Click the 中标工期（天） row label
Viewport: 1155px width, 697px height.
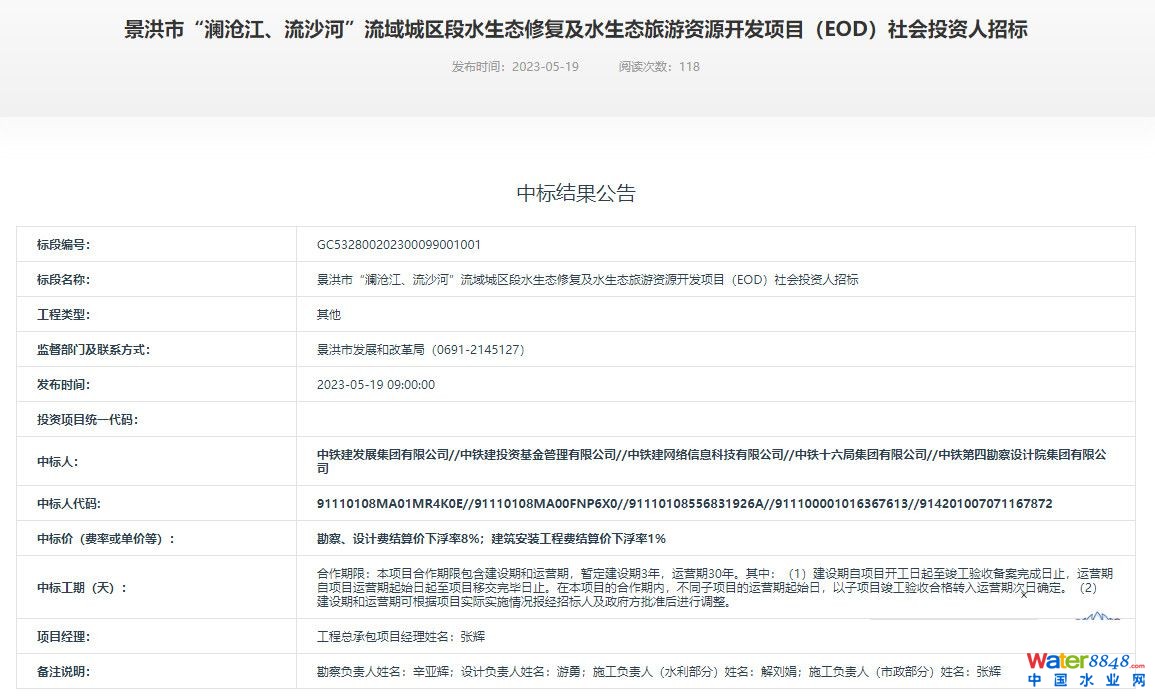[82, 588]
